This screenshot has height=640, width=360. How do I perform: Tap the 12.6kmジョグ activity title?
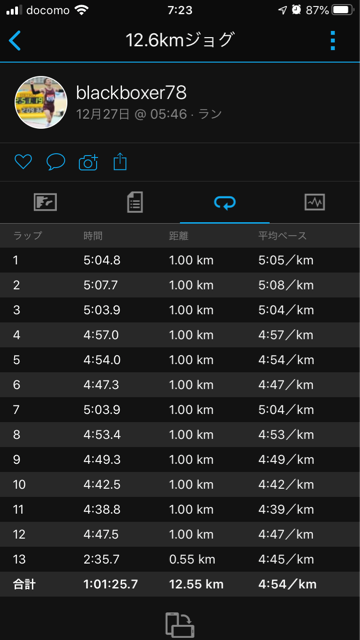(x=180, y=40)
